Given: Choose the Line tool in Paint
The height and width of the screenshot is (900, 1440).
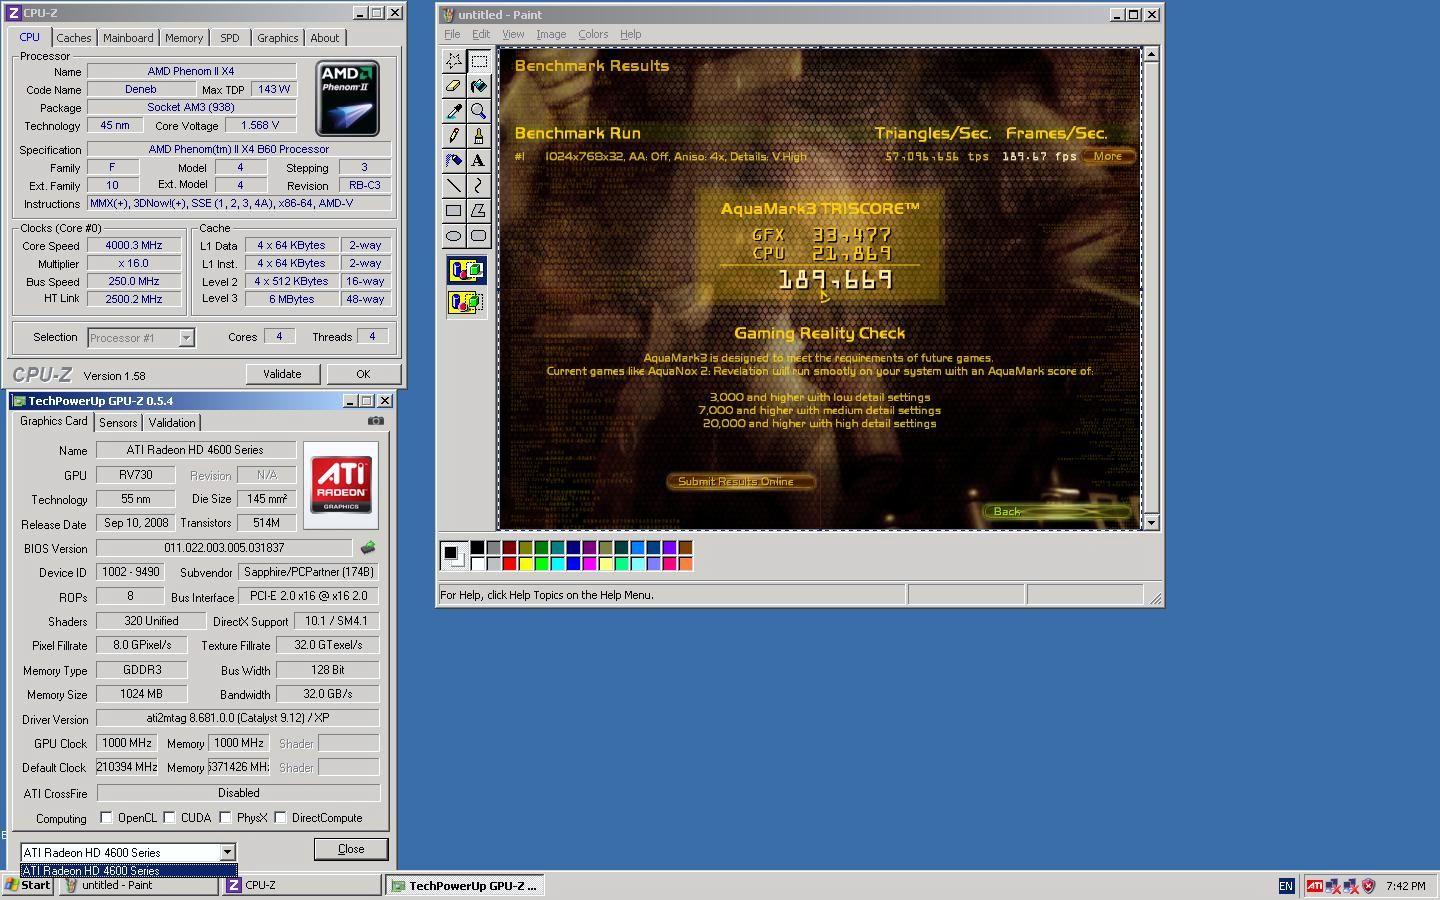Looking at the screenshot, I should pos(454,186).
